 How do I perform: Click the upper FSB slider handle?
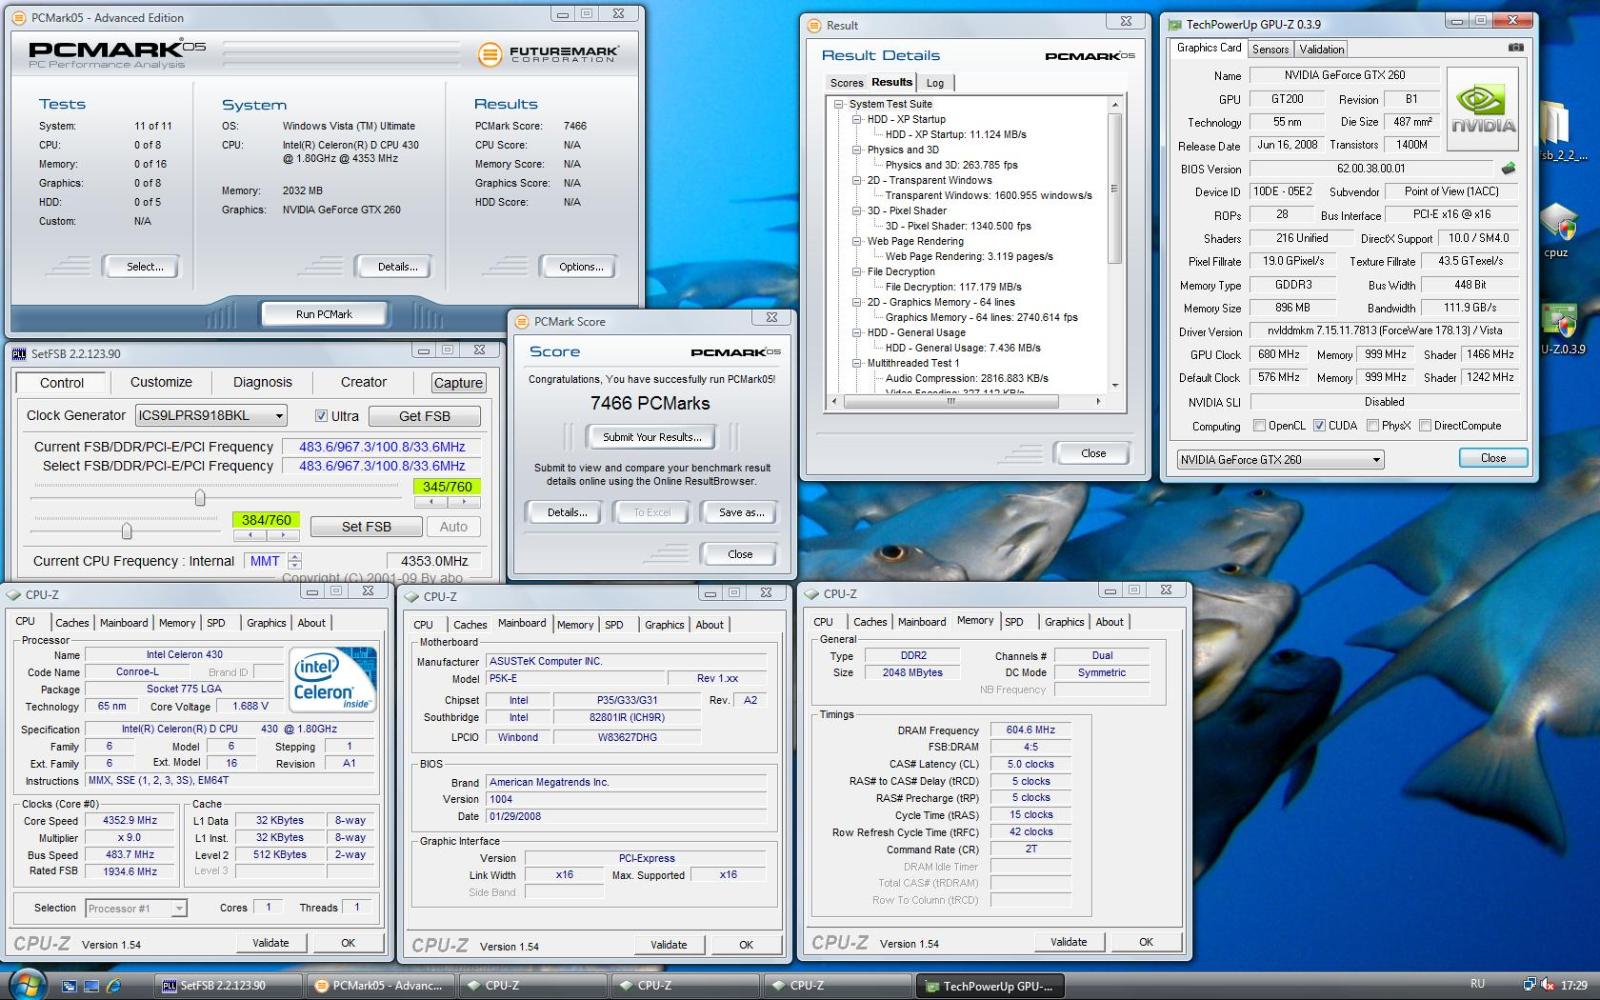tap(200, 497)
